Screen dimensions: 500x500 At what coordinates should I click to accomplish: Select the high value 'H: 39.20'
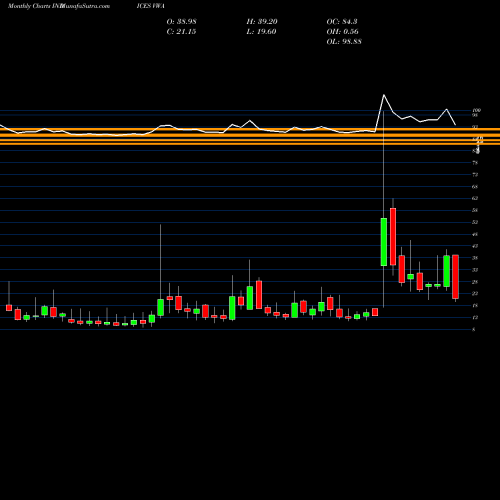pos(262,22)
